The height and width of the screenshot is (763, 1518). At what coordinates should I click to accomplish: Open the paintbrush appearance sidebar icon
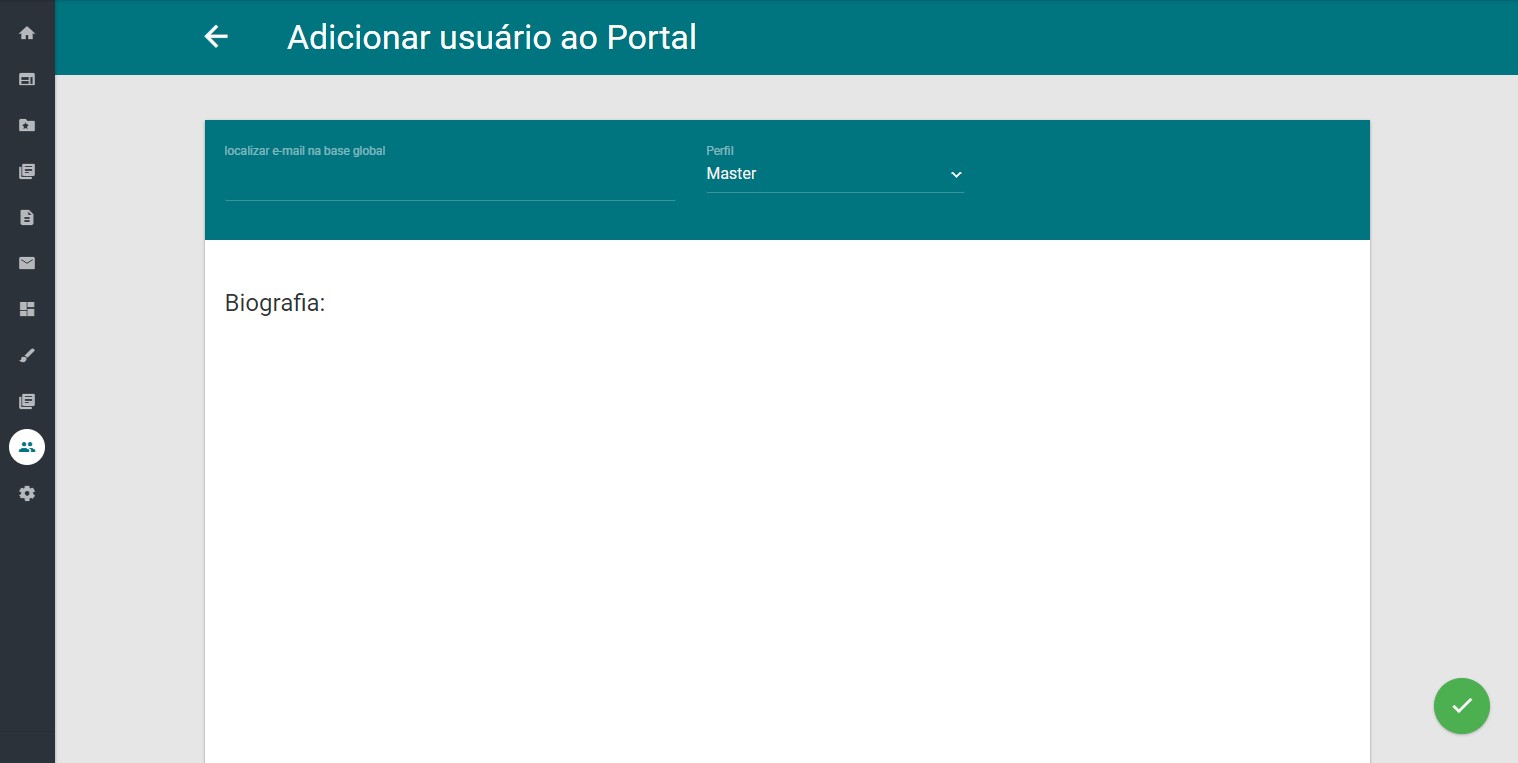coord(27,355)
